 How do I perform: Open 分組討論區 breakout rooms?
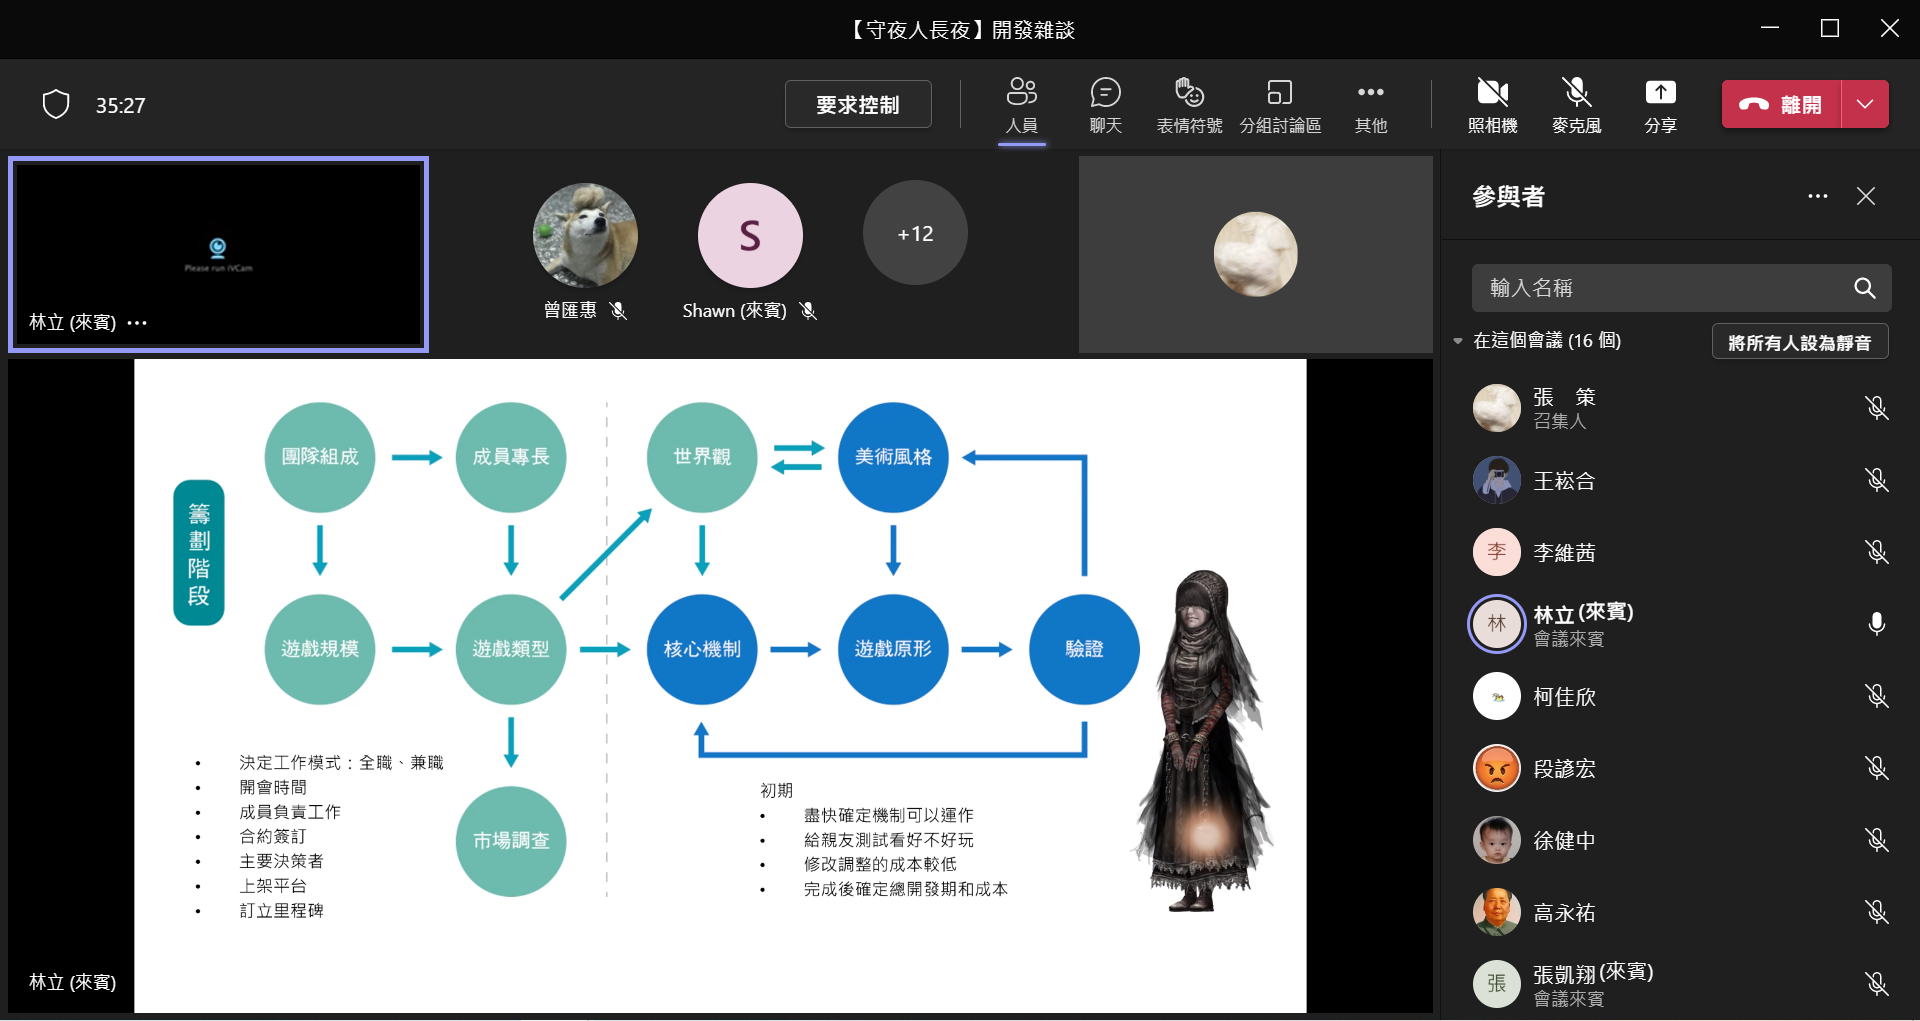tap(1280, 104)
